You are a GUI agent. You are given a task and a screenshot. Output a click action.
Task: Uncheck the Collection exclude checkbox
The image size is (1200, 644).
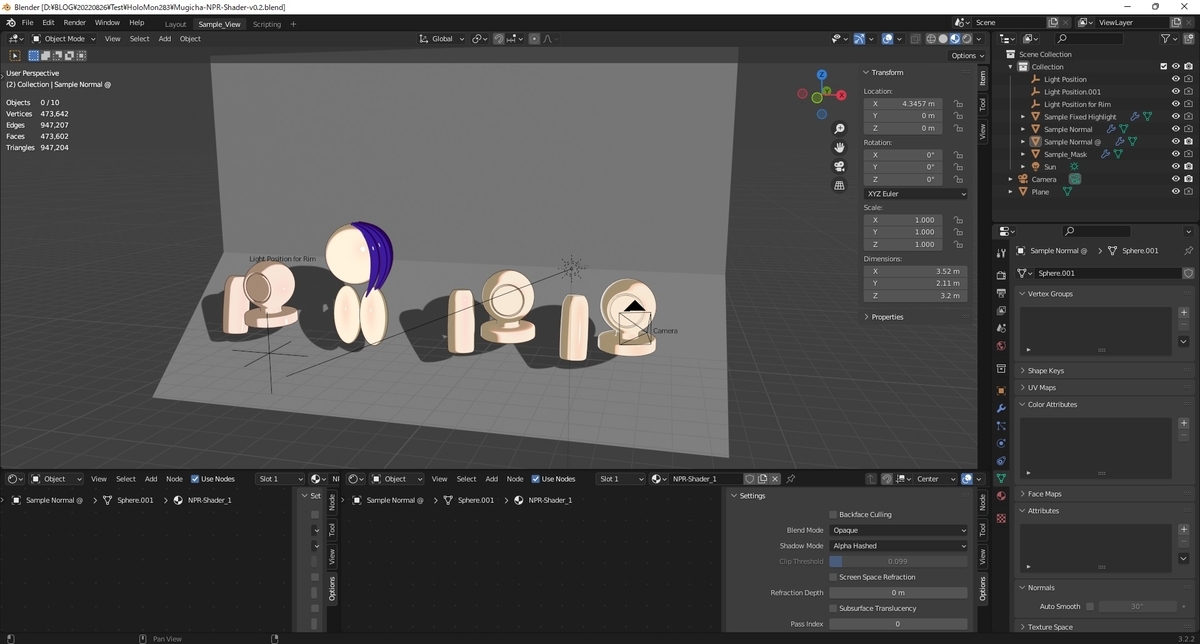click(x=1164, y=67)
